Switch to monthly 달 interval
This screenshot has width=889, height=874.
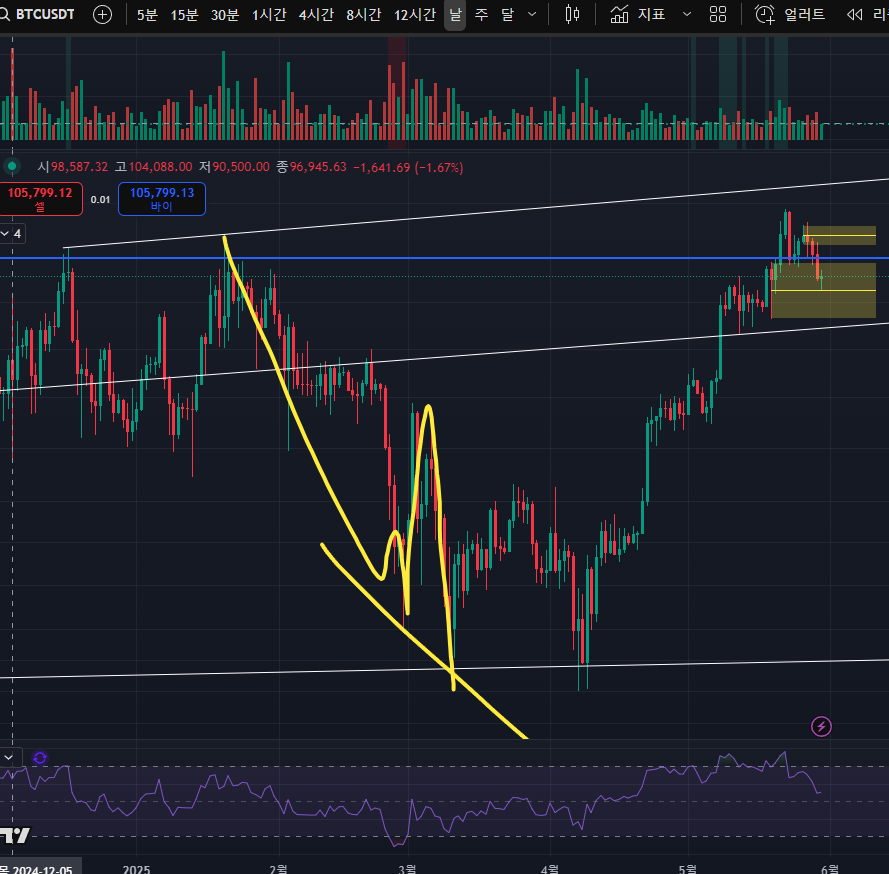point(507,15)
